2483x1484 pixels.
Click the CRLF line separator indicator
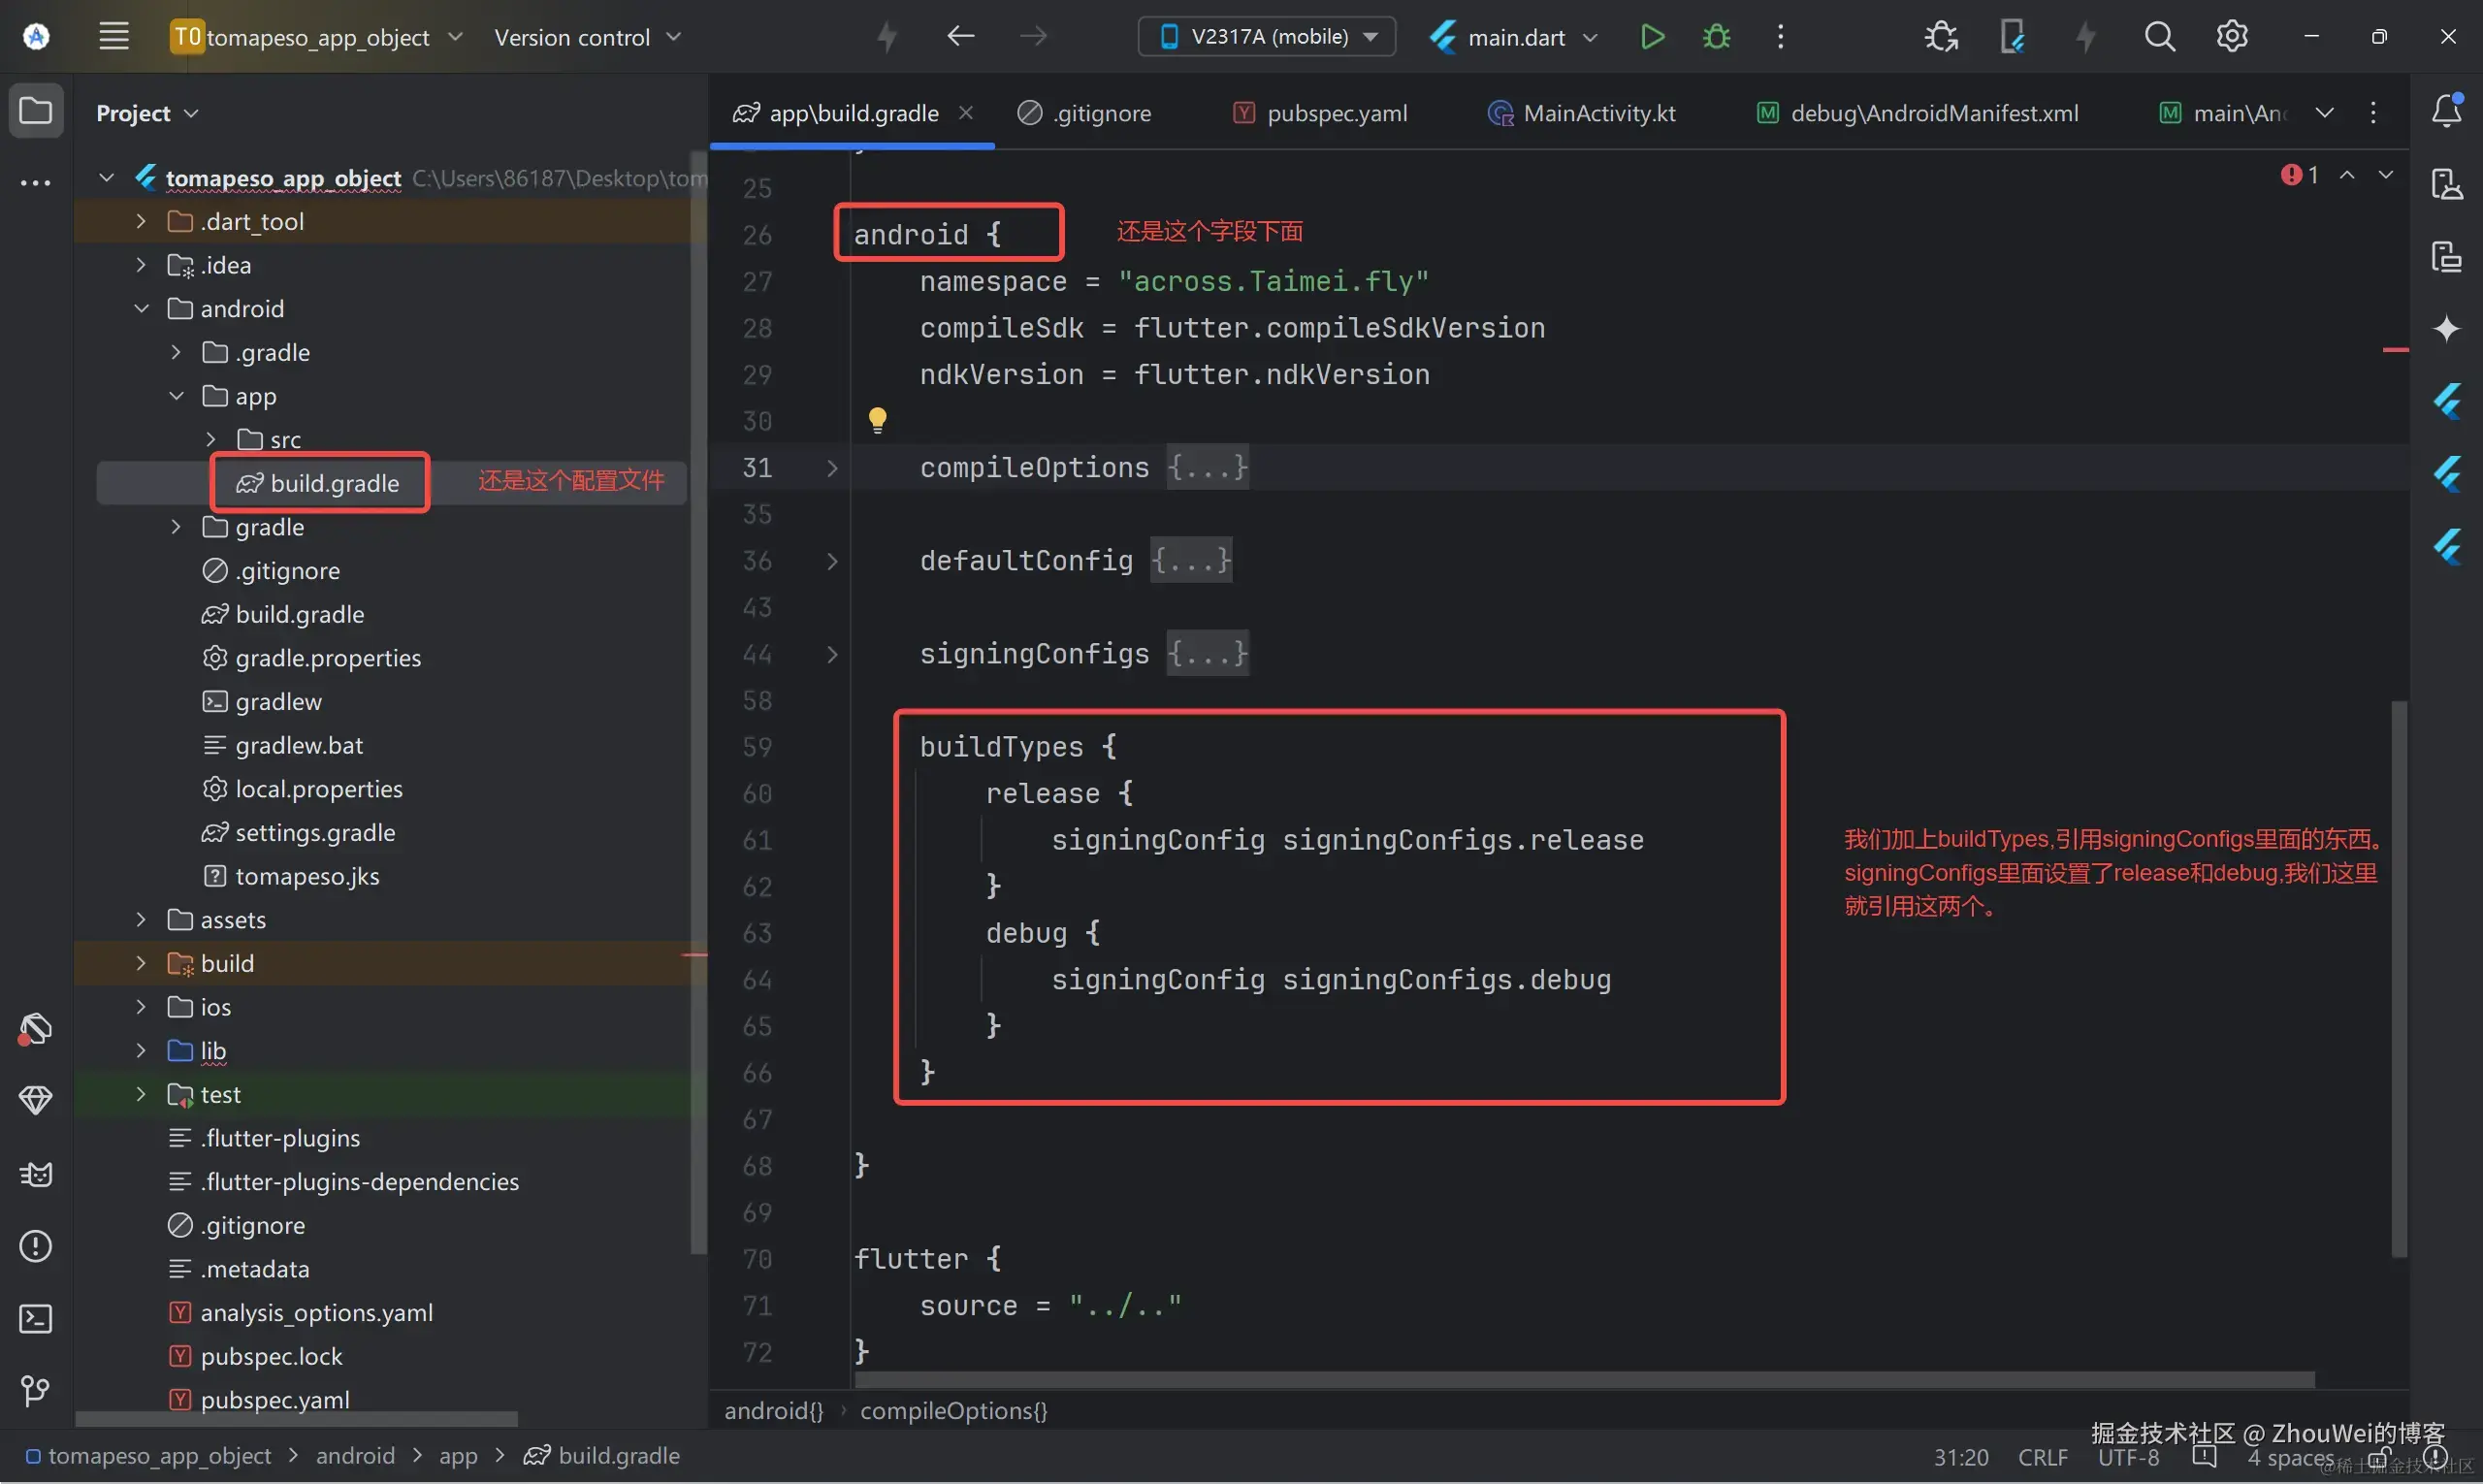point(2042,1457)
